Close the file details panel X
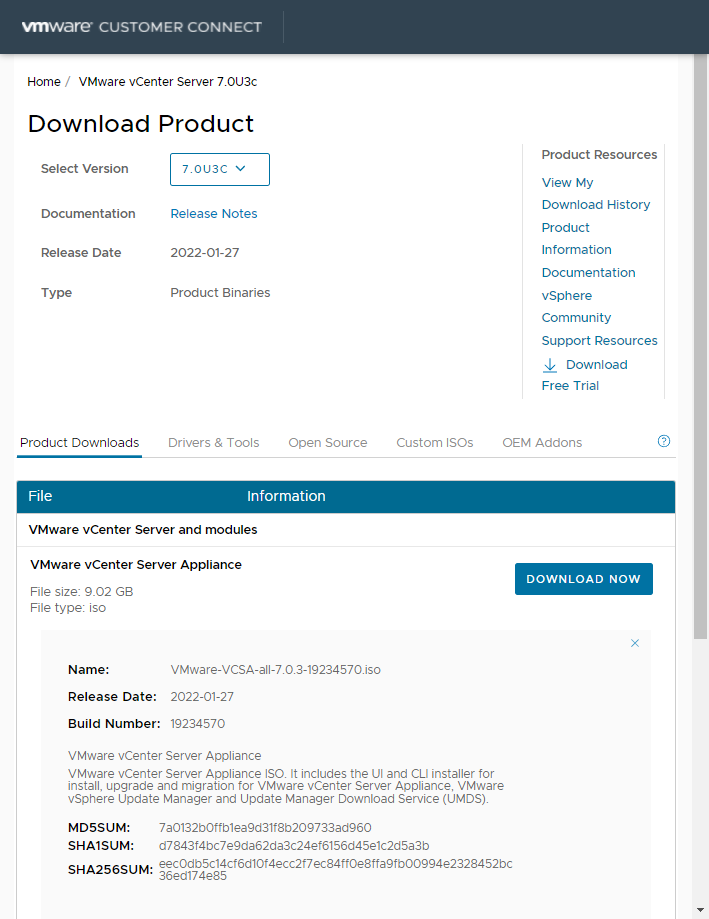The width and height of the screenshot is (709, 919). coord(635,643)
